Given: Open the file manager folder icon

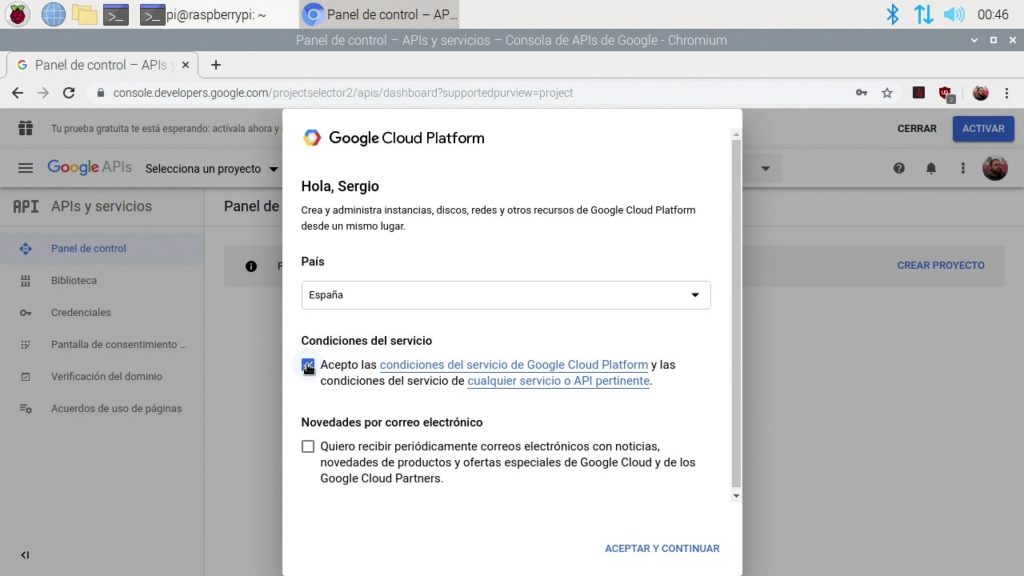Looking at the screenshot, I should tap(84, 14).
